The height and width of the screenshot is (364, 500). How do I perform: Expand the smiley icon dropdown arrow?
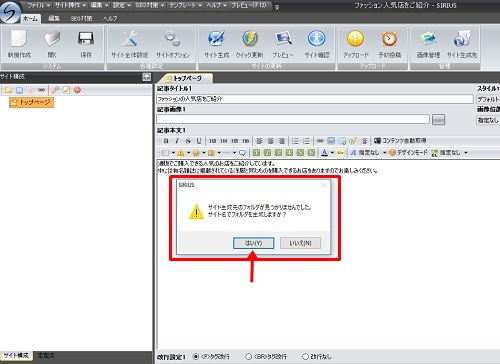tap(204, 153)
